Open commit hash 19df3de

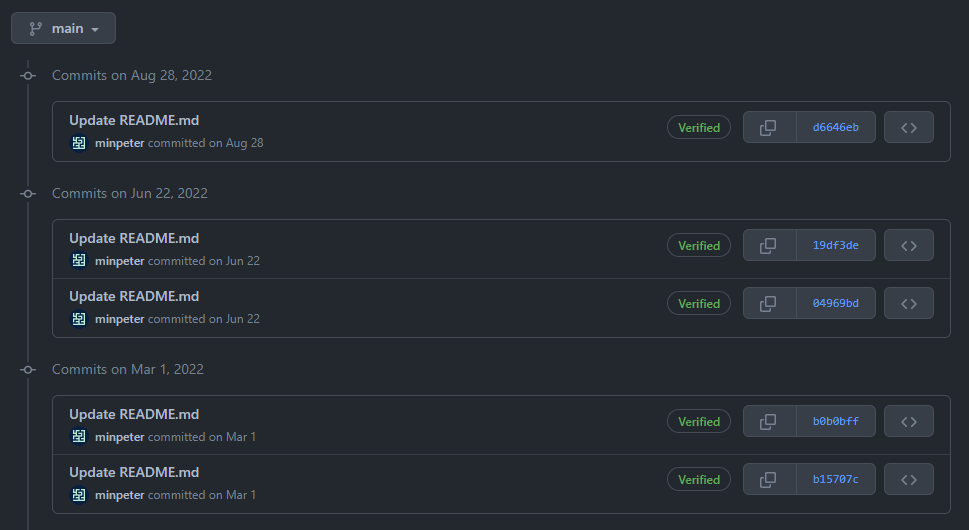[x=836, y=246]
